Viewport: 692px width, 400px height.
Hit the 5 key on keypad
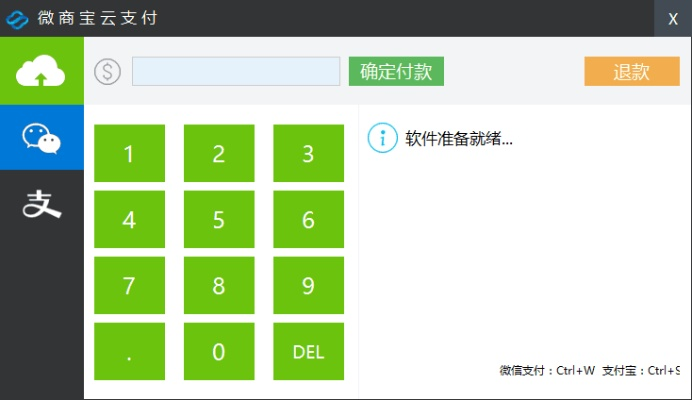click(x=219, y=220)
